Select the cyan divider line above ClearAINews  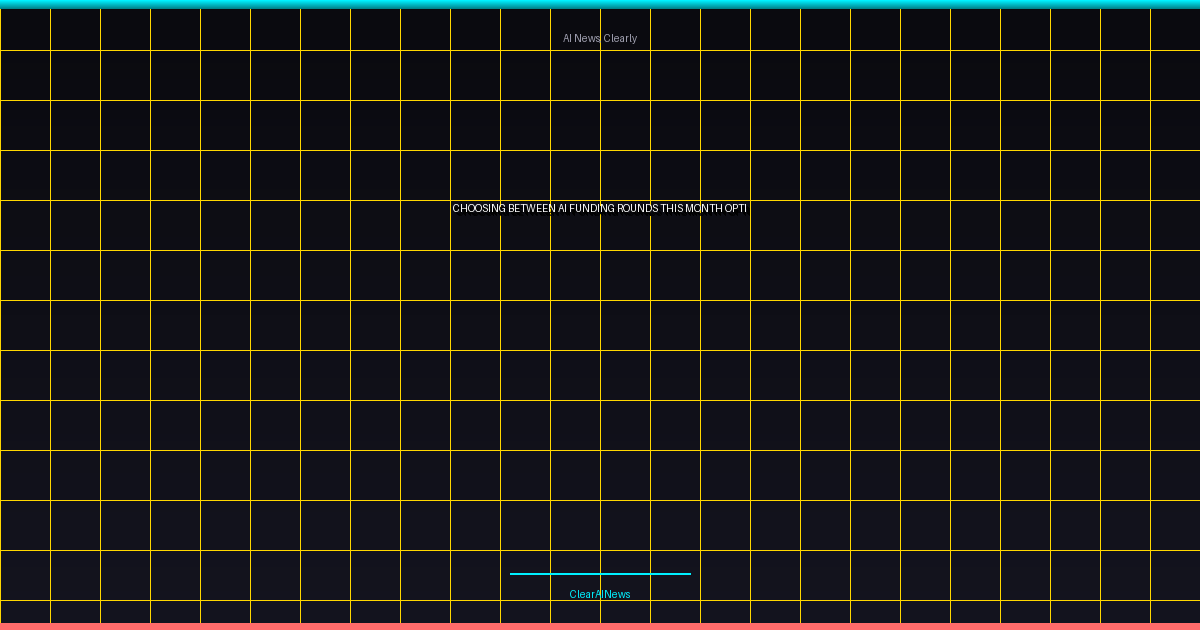599,574
